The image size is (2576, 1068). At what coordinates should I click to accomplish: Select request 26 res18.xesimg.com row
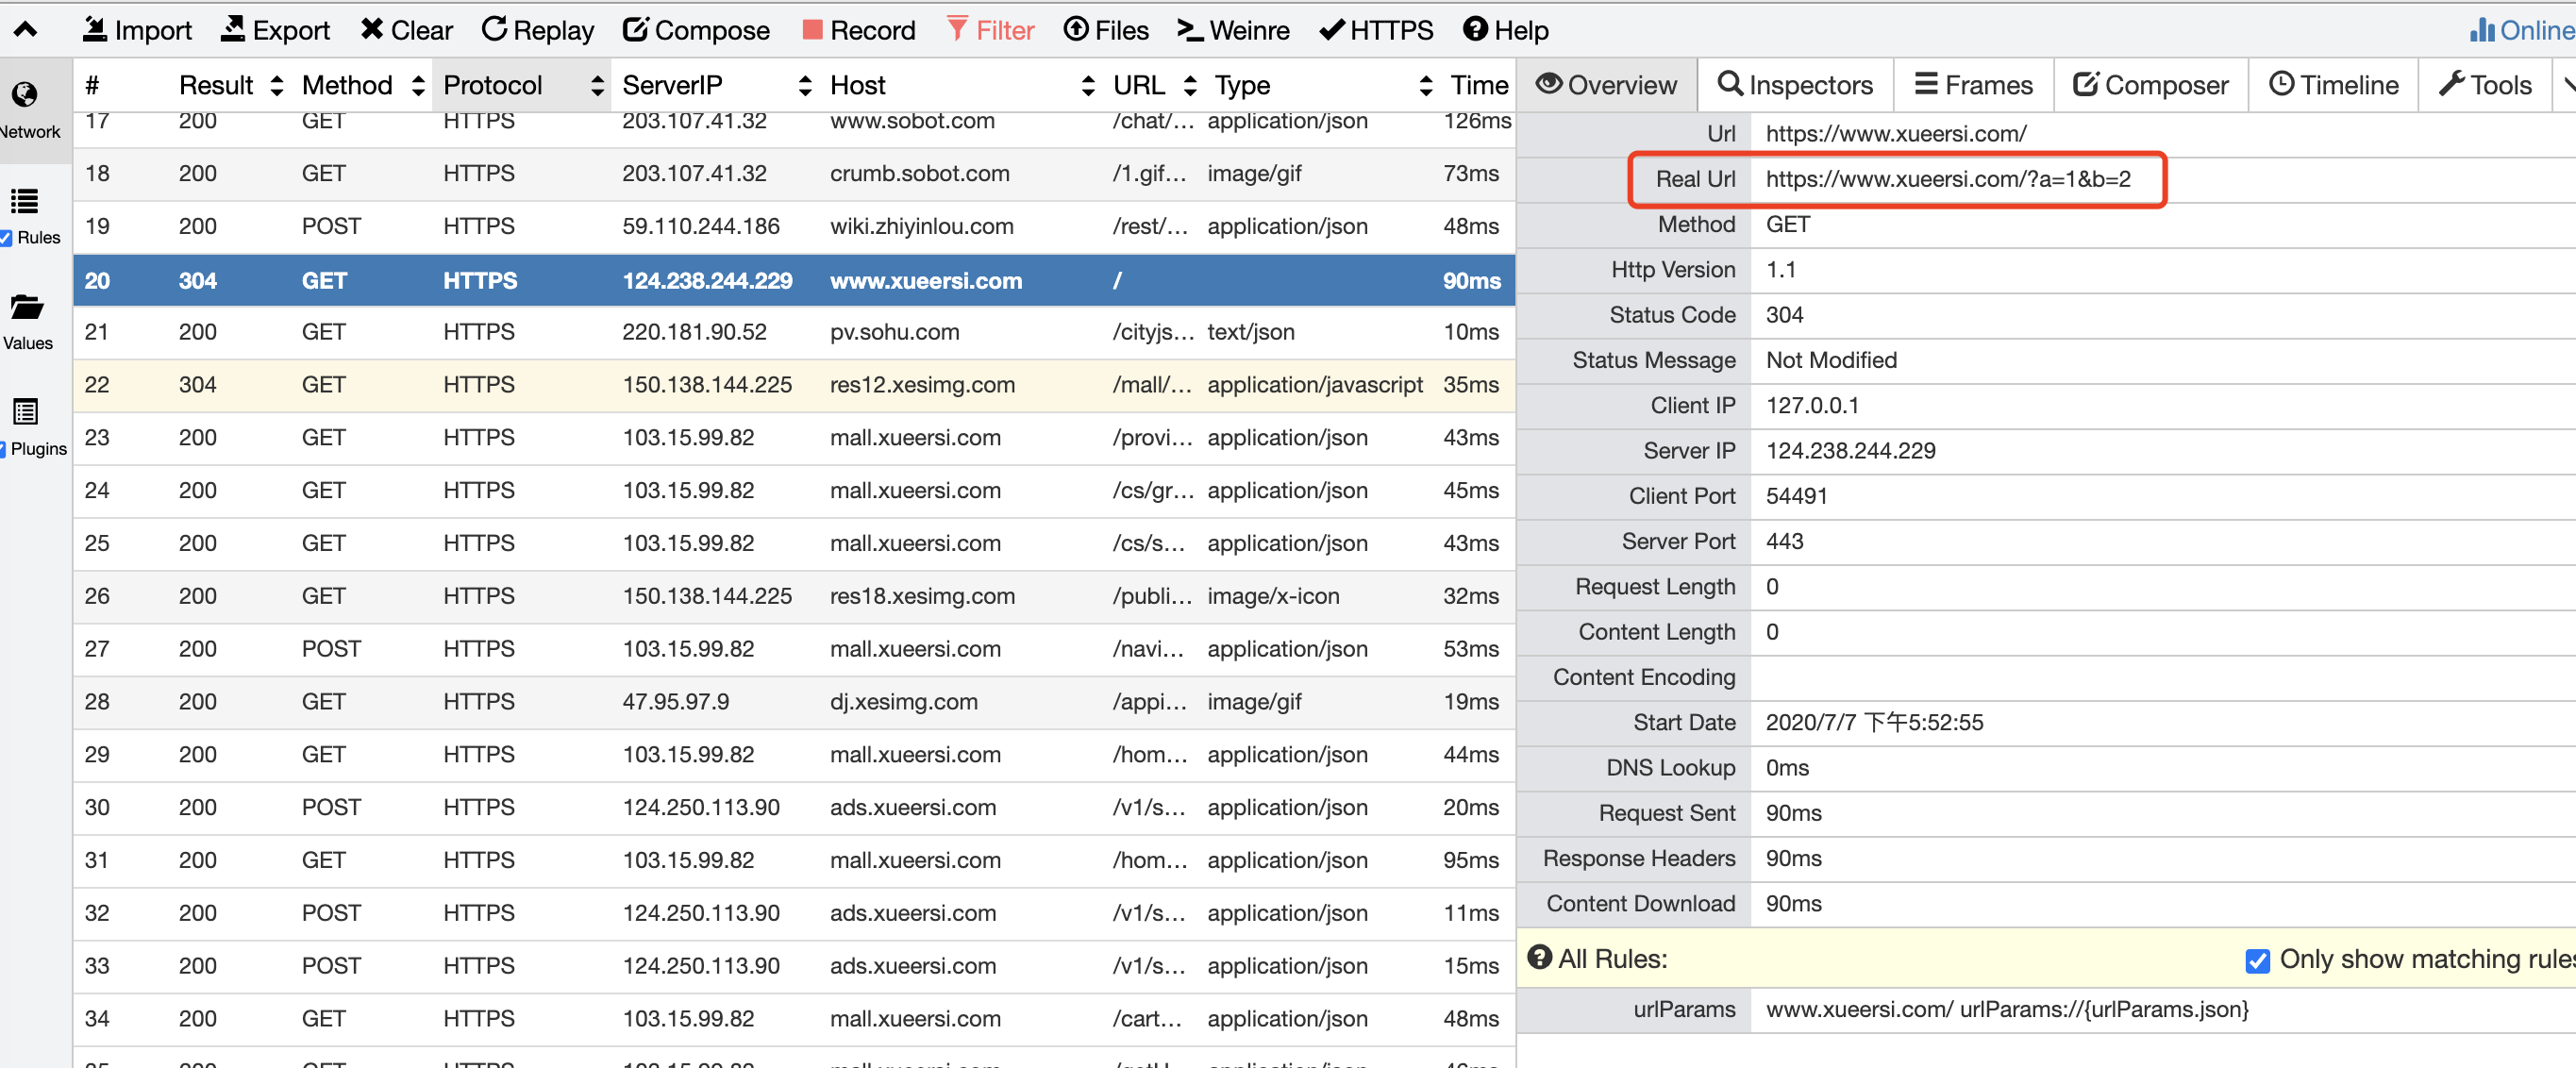(x=794, y=597)
